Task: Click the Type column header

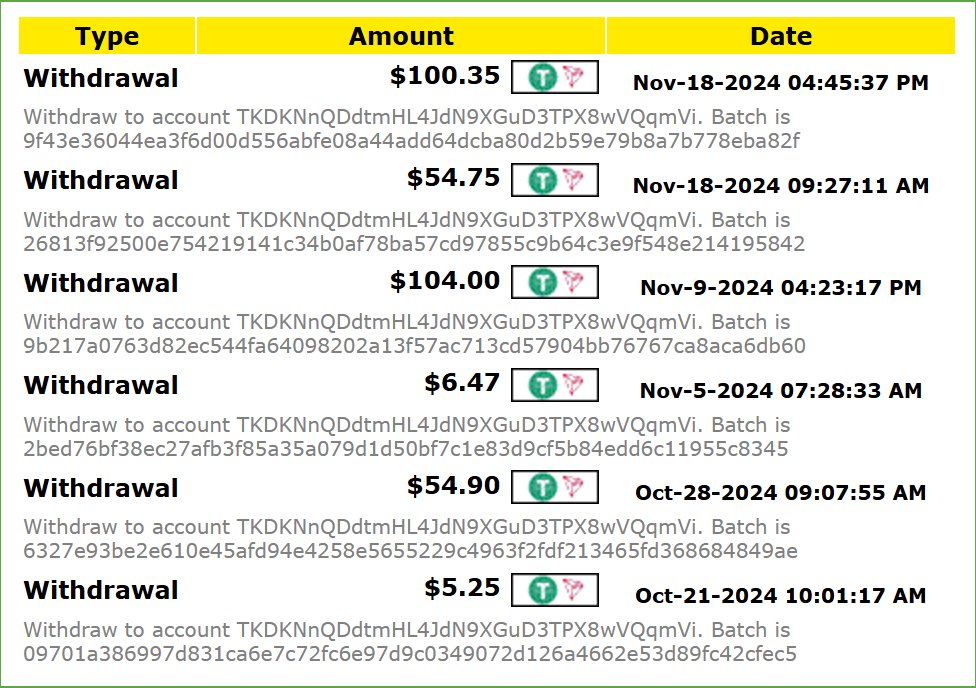Action: coord(107,37)
